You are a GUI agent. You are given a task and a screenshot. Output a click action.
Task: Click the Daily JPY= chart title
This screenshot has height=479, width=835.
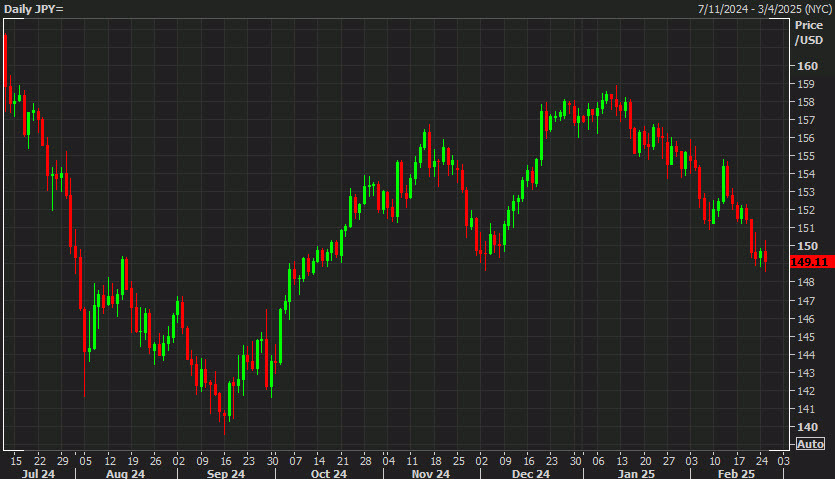pos(34,9)
